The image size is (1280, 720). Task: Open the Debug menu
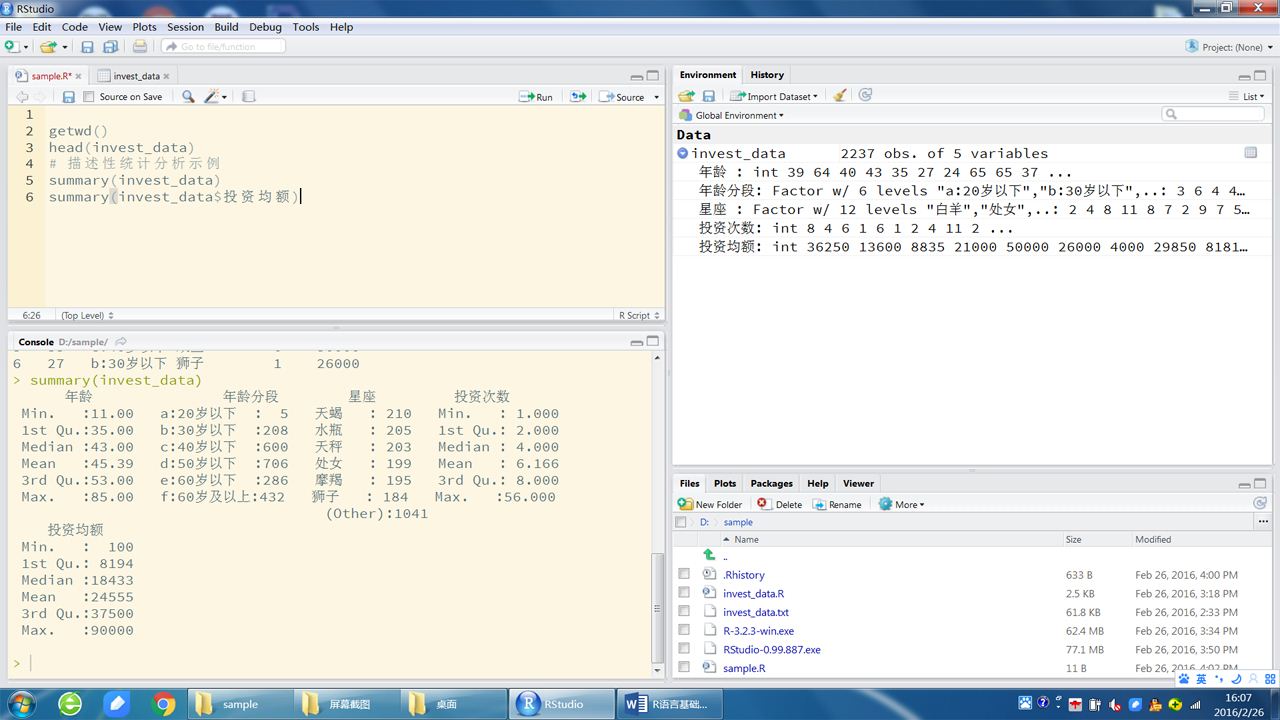tap(265, 27)
